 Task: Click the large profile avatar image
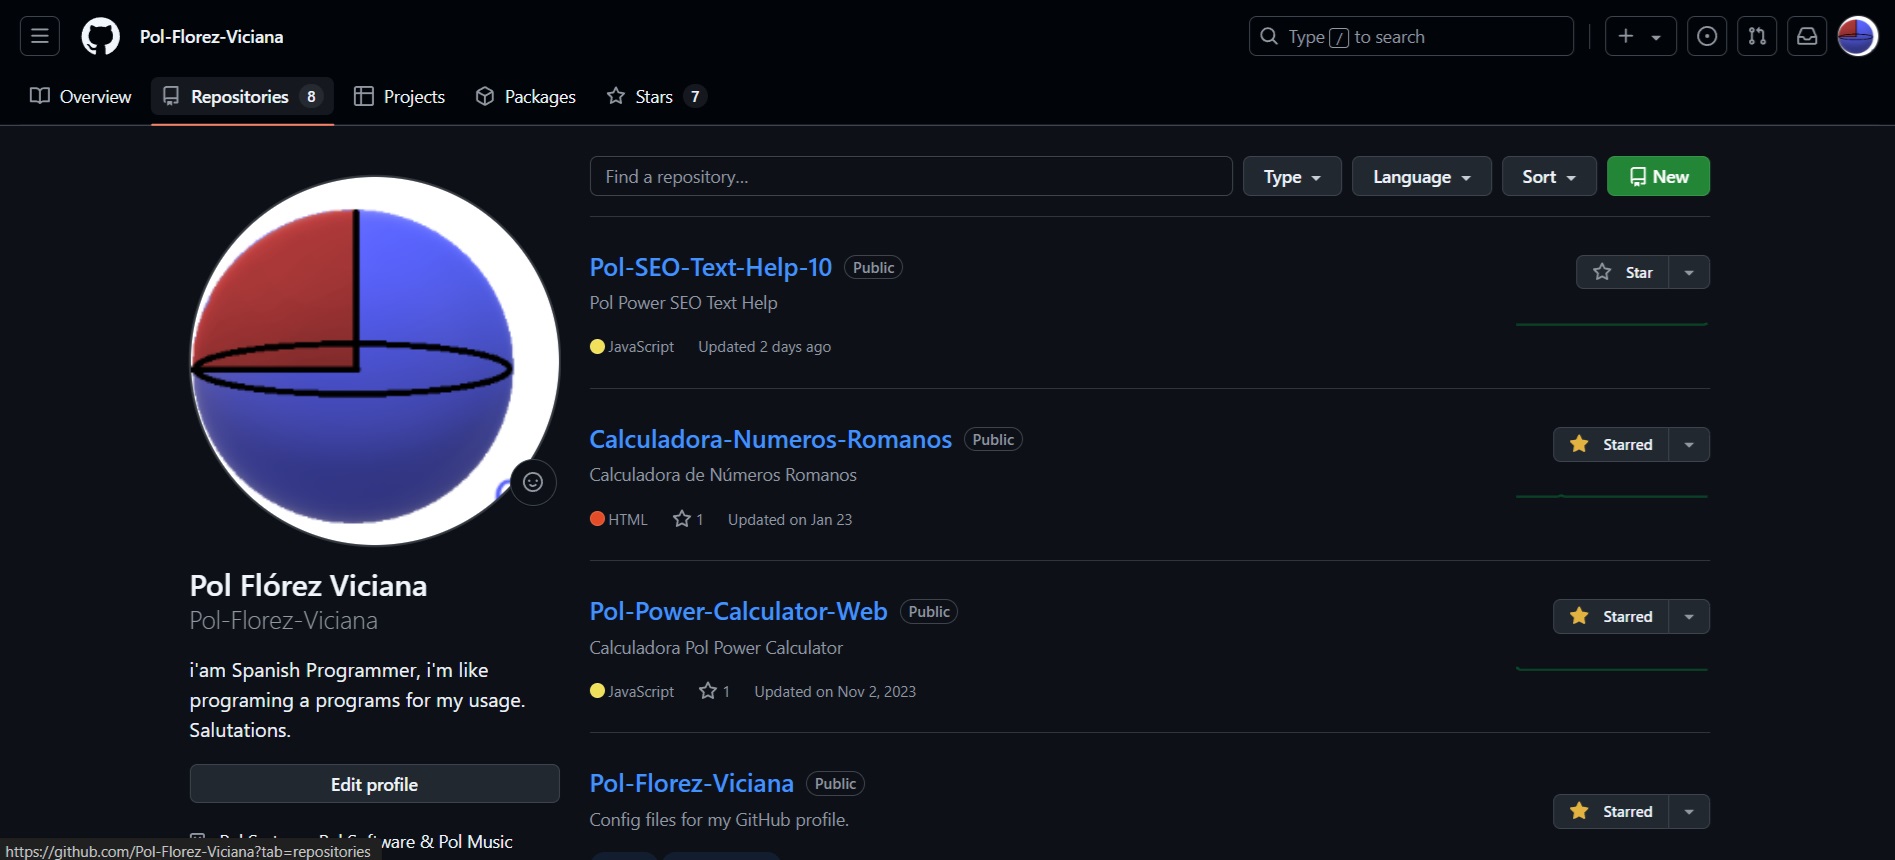click(x=375, y=361)
